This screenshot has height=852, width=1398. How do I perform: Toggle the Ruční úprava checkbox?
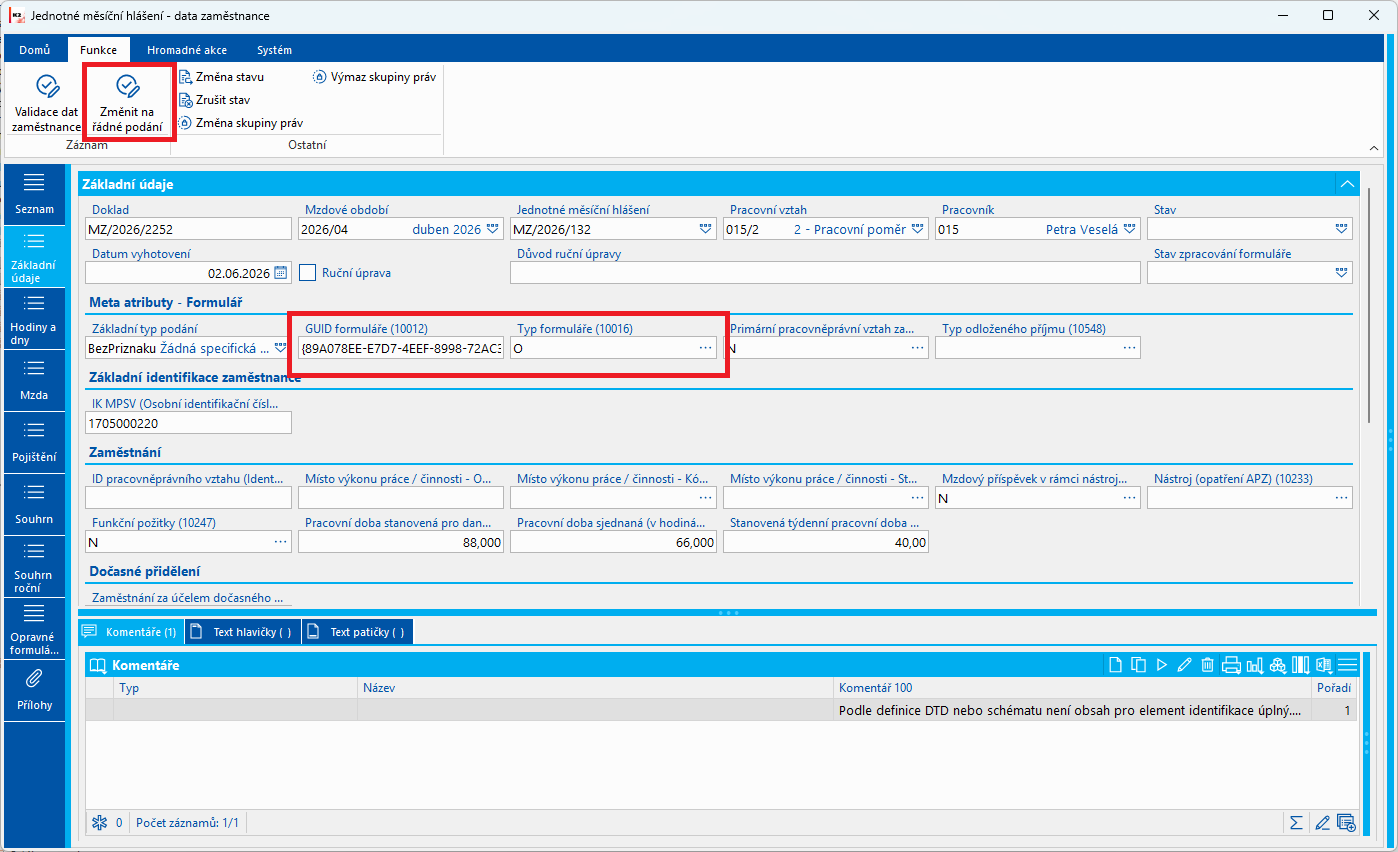click(x=308, y=272)
